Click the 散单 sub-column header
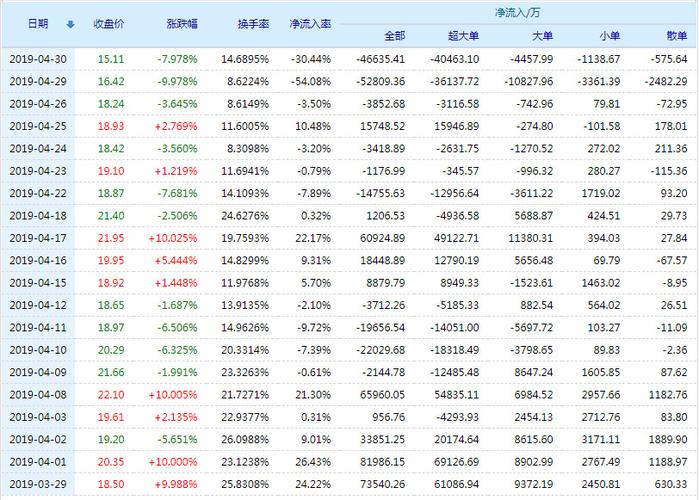699x500 pixels. [x=677, y=36]
